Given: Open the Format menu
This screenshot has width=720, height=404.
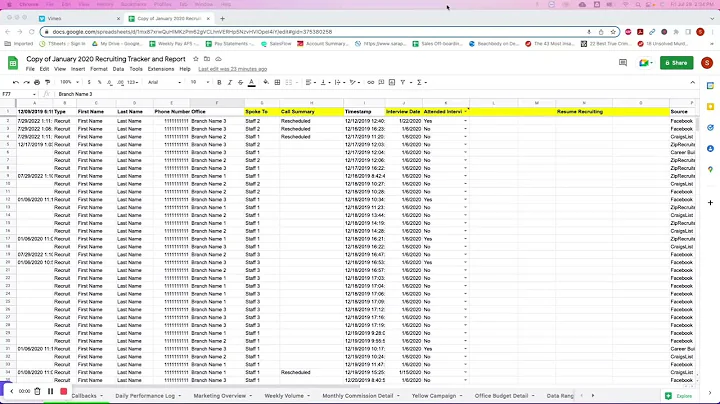Looking at the screenshot, I should click(x=99, y=69).
